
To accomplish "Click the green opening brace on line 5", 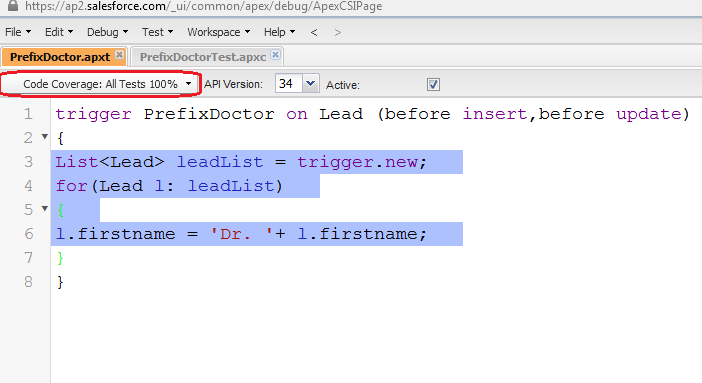I will pyautogui.click(x=60, y=210).
